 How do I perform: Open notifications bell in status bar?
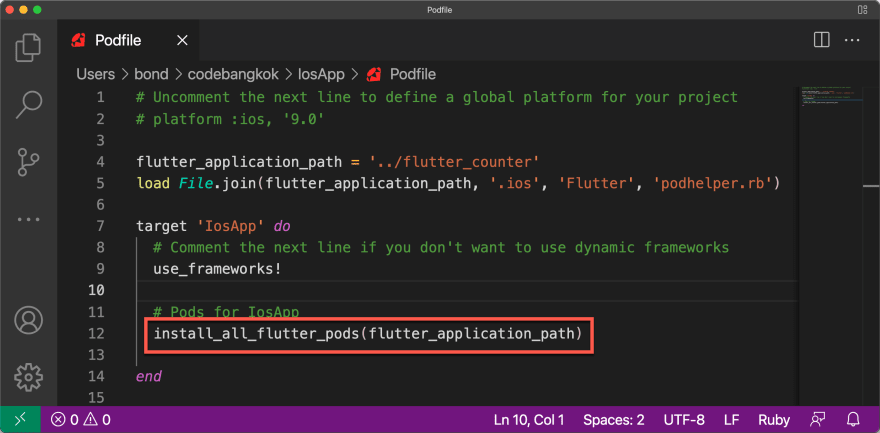coord(853,420)
